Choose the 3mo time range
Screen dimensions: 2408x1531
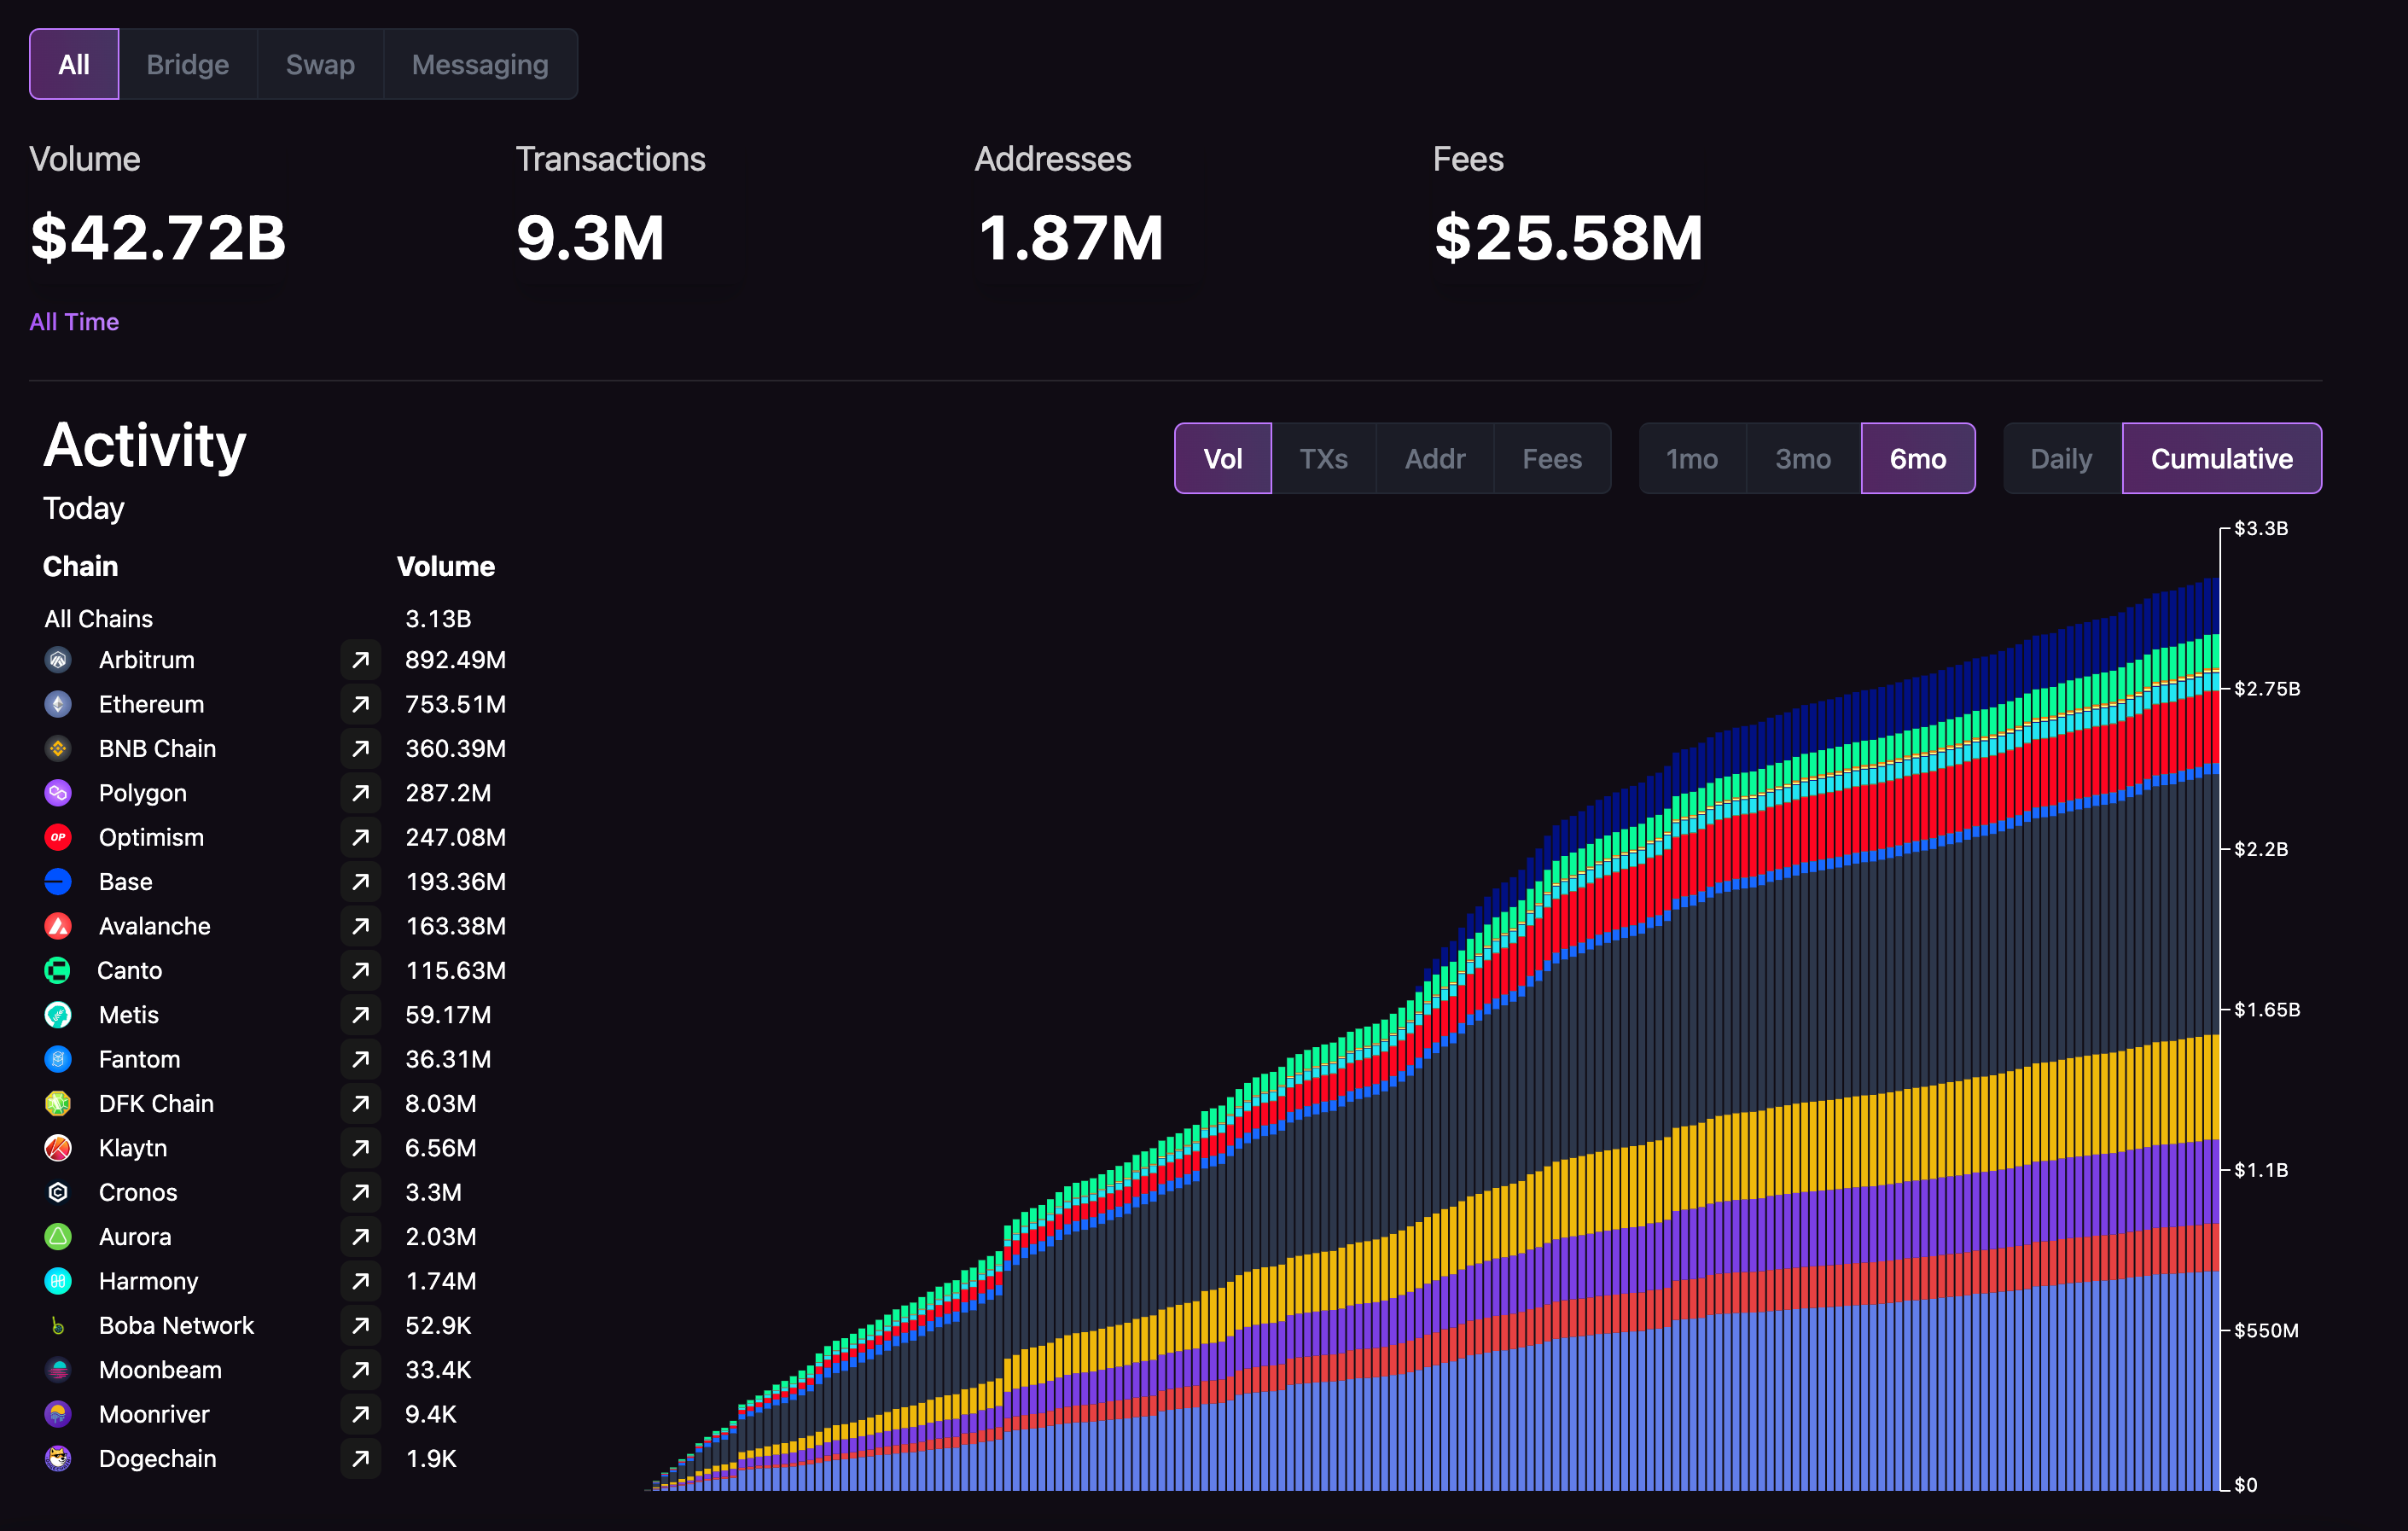tap(1802, 459)
